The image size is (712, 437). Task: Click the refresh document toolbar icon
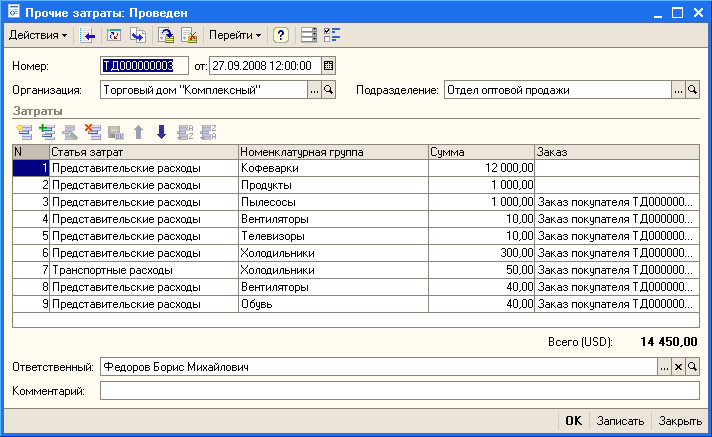pos(114,35)
